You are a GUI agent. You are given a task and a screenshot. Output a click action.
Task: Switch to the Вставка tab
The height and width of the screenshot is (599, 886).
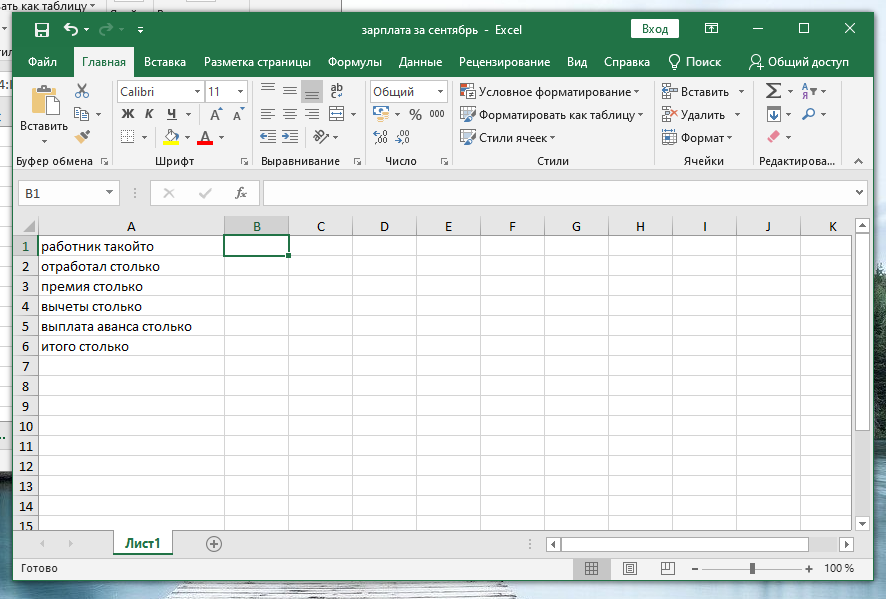point(165,62)
